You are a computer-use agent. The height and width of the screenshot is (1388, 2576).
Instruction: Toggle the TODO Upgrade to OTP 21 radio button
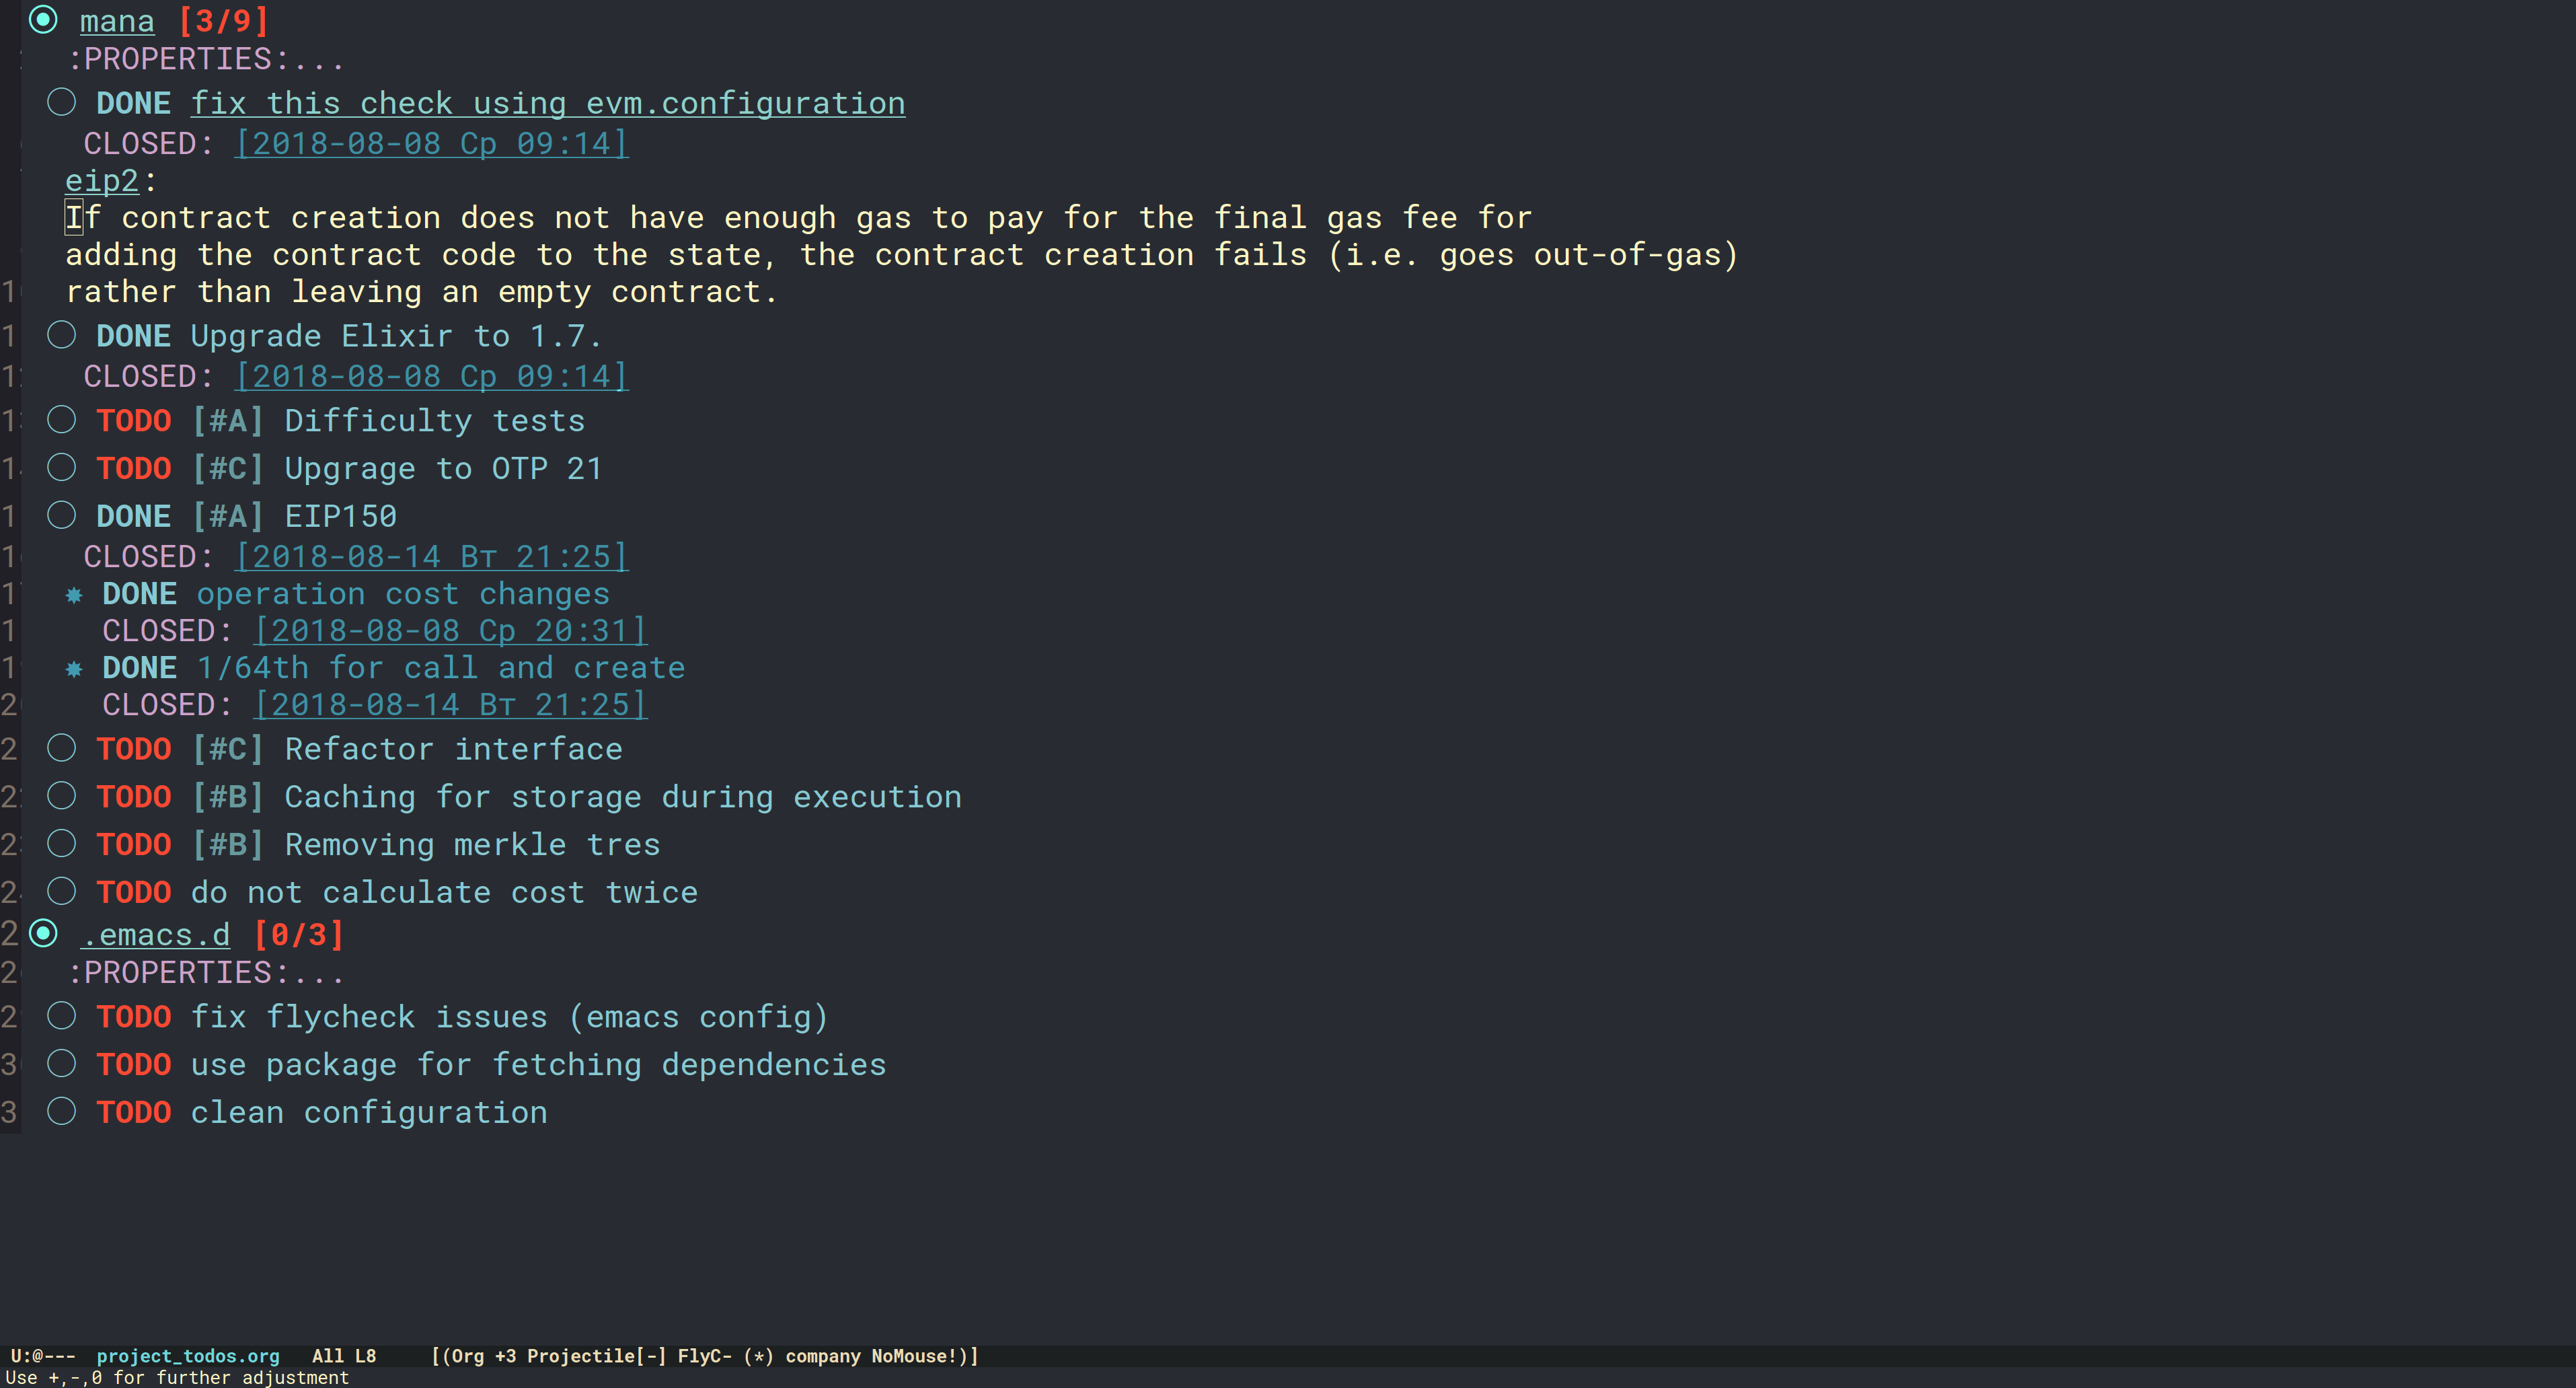[x=60, y=467]
